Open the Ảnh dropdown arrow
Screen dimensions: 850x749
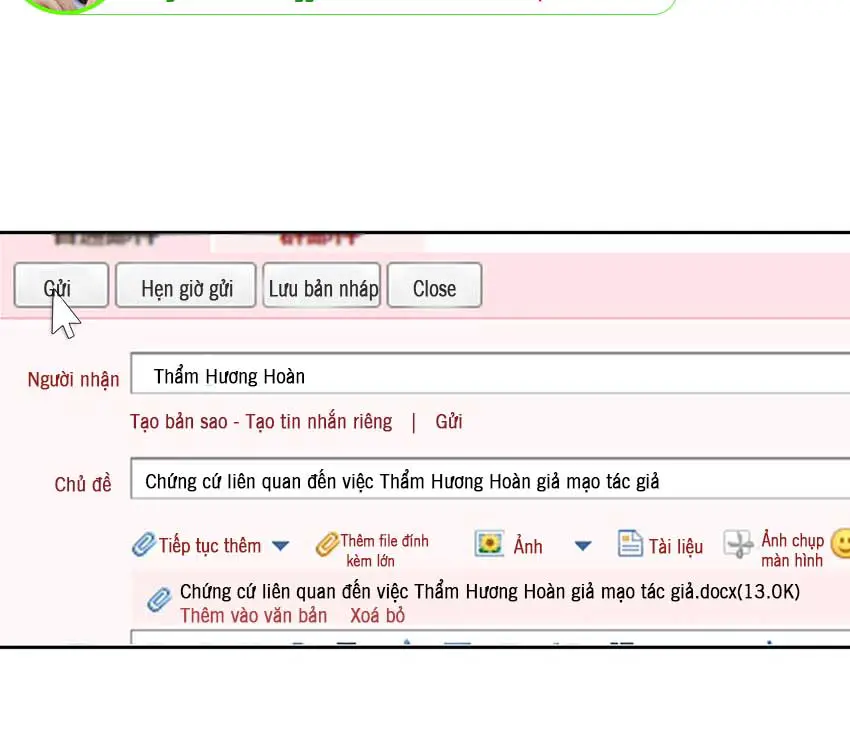(582, 546)
